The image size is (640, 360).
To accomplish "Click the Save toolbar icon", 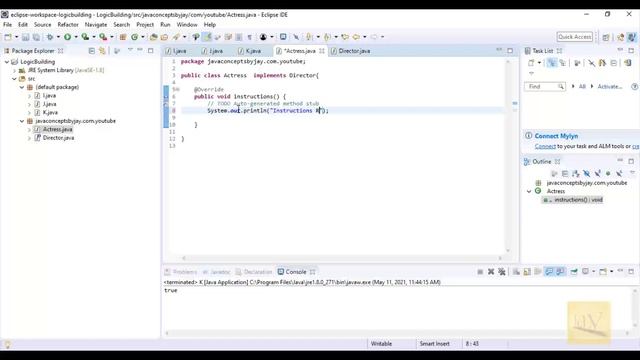I will 26,37.
